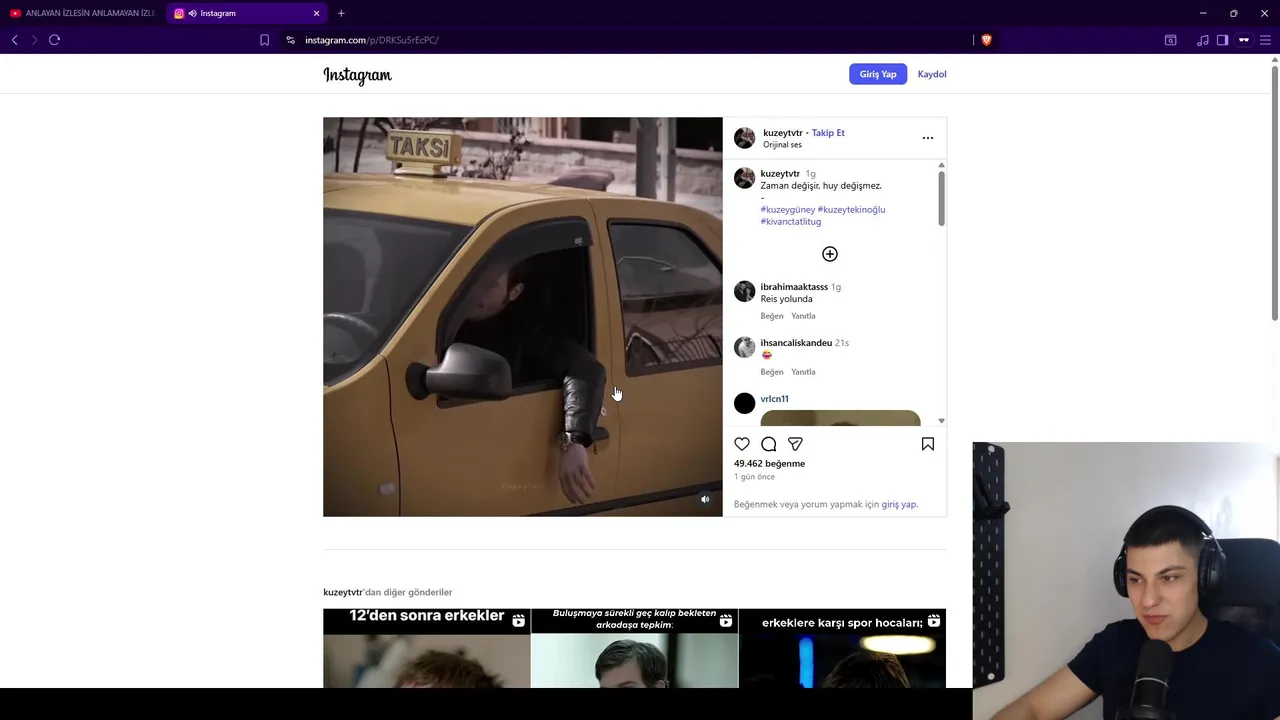1280x720 pixels.
Task: Open the music note toolbar icon
Action: 1202,40
